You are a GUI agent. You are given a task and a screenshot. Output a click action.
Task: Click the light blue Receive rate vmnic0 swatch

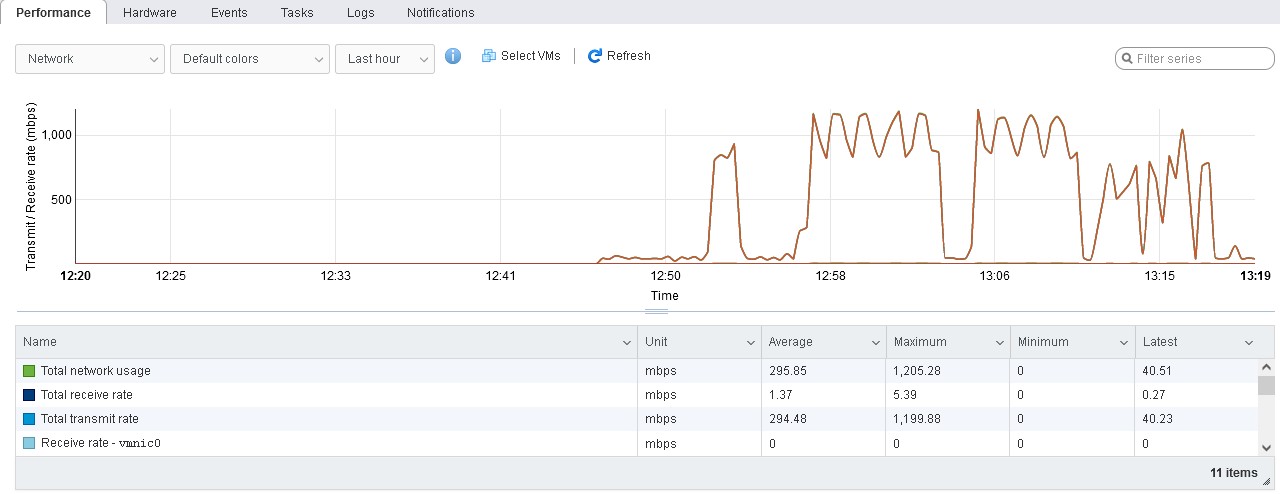29,443
